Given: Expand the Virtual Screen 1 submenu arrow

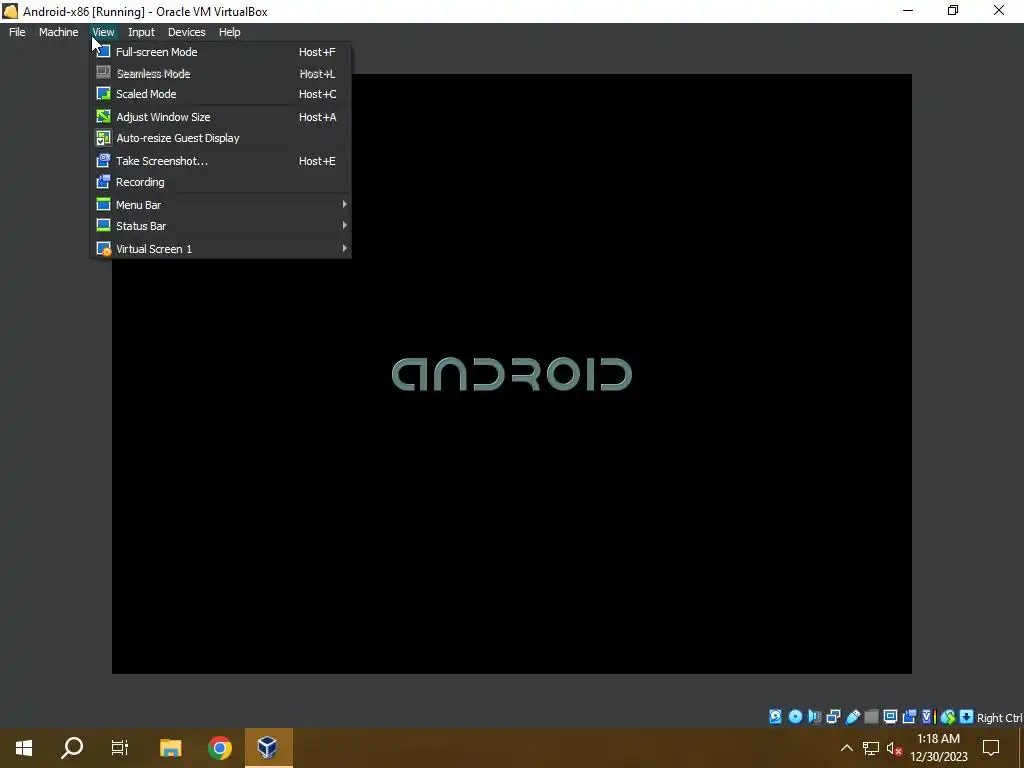Looking at the screenshot, I should pos(344,248).
